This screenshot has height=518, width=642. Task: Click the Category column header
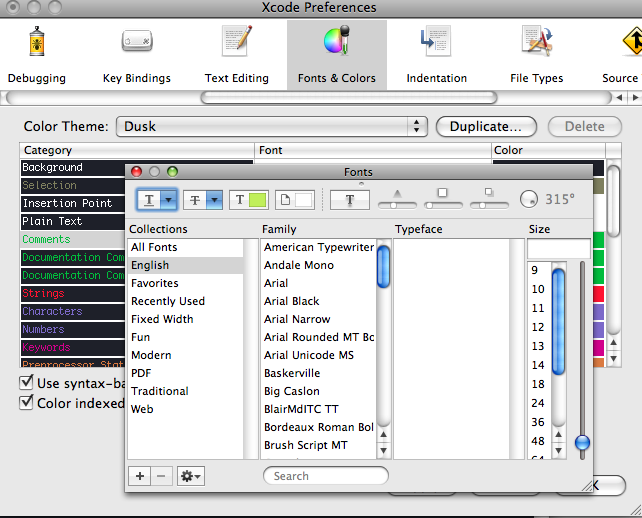coord(137,150)
